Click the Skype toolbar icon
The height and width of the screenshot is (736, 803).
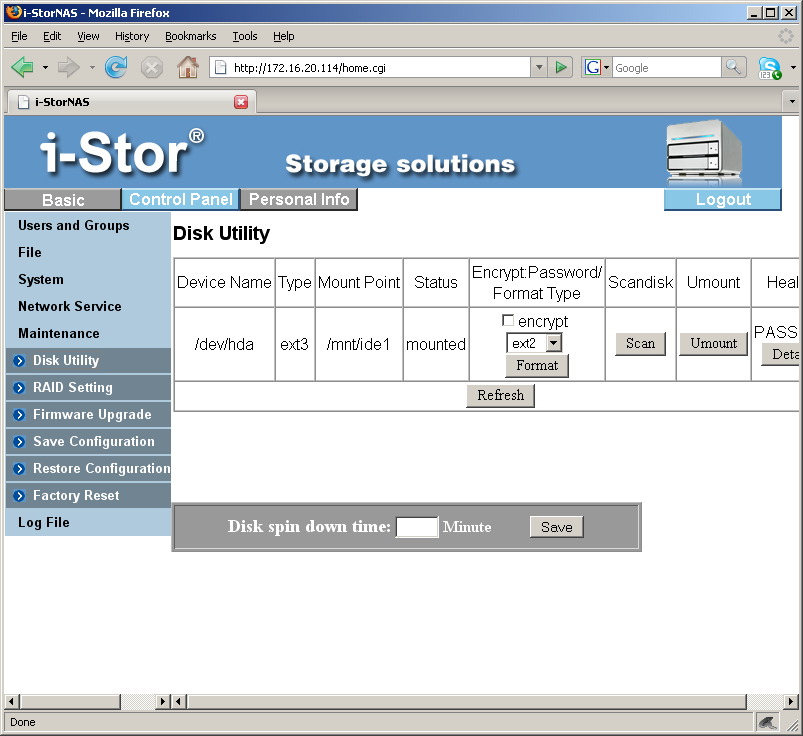770,68
